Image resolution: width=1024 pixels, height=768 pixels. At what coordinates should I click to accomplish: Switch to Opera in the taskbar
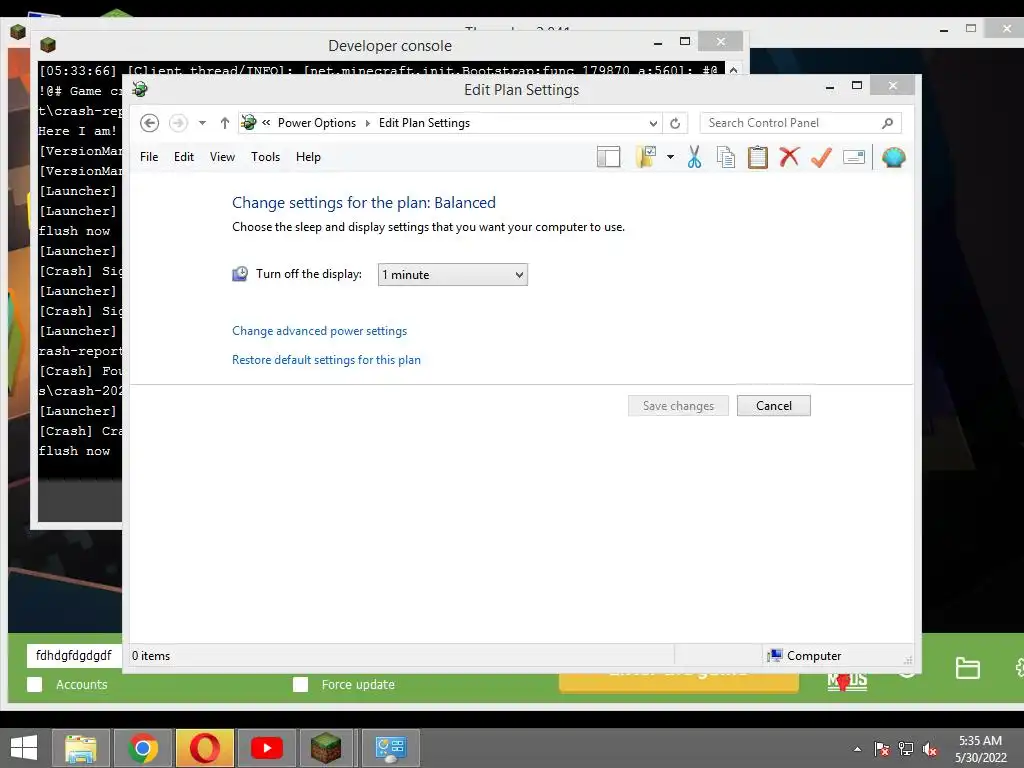pyautogui.click(x=204, y=748)
